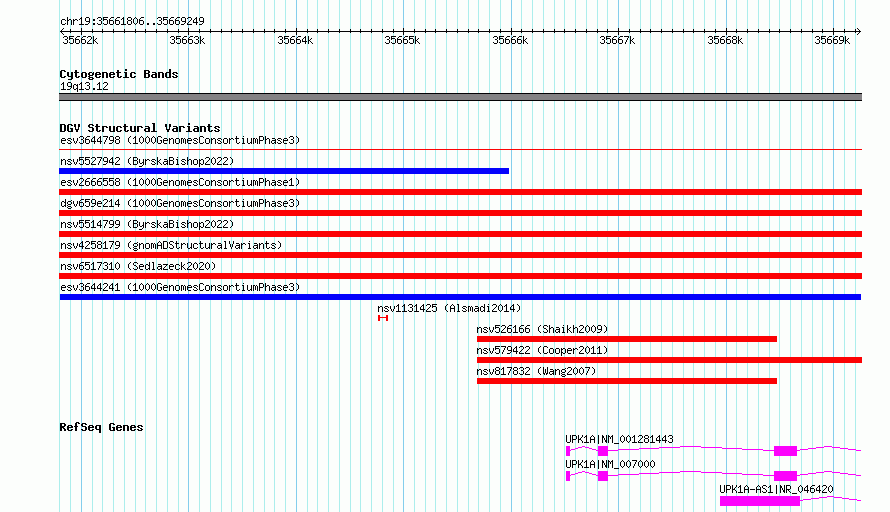Open variant nsv5527942 (ByrskaBishop2022) label
Image resolution: width=890 pixels, height=512 pixels.
click(x=147, y=161)
